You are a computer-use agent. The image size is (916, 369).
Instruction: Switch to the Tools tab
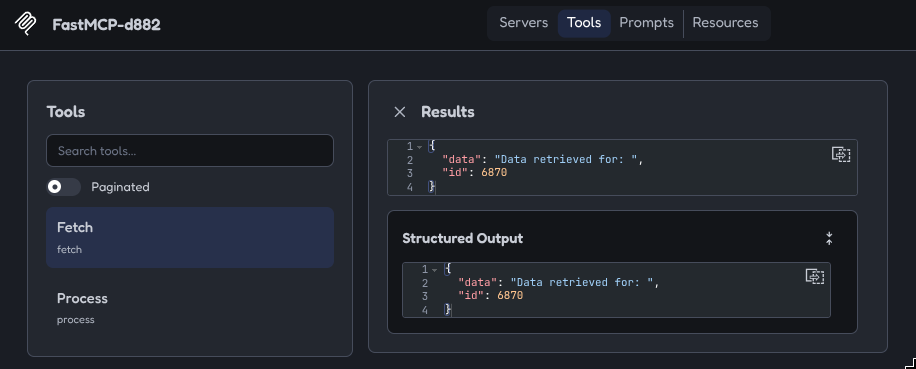(584, 23)
